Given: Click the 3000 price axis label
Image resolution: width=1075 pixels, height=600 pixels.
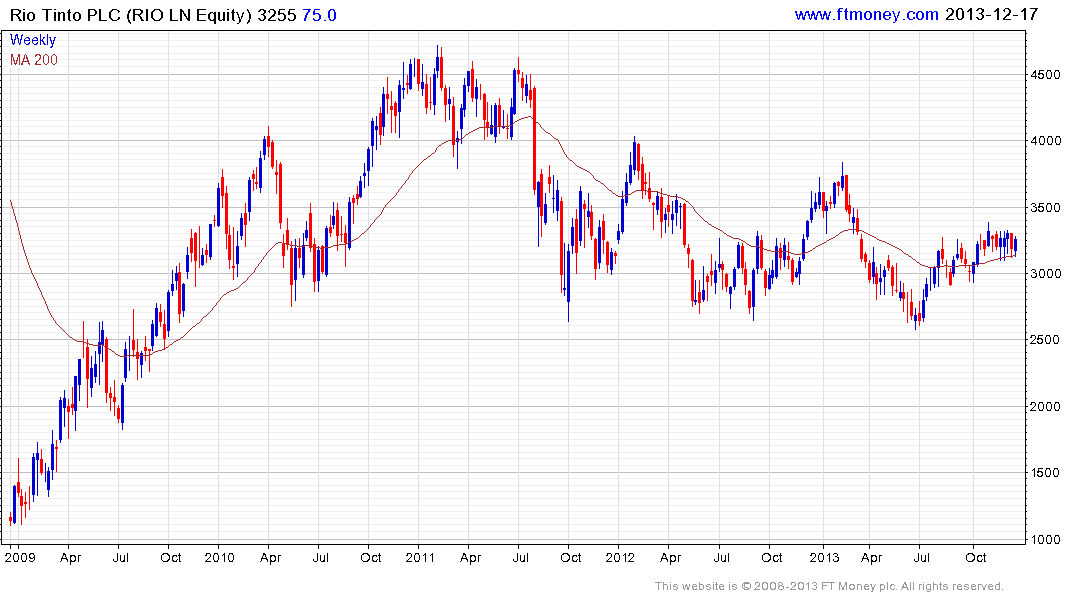Looking at the screenshot, I should pos(1046,274).
